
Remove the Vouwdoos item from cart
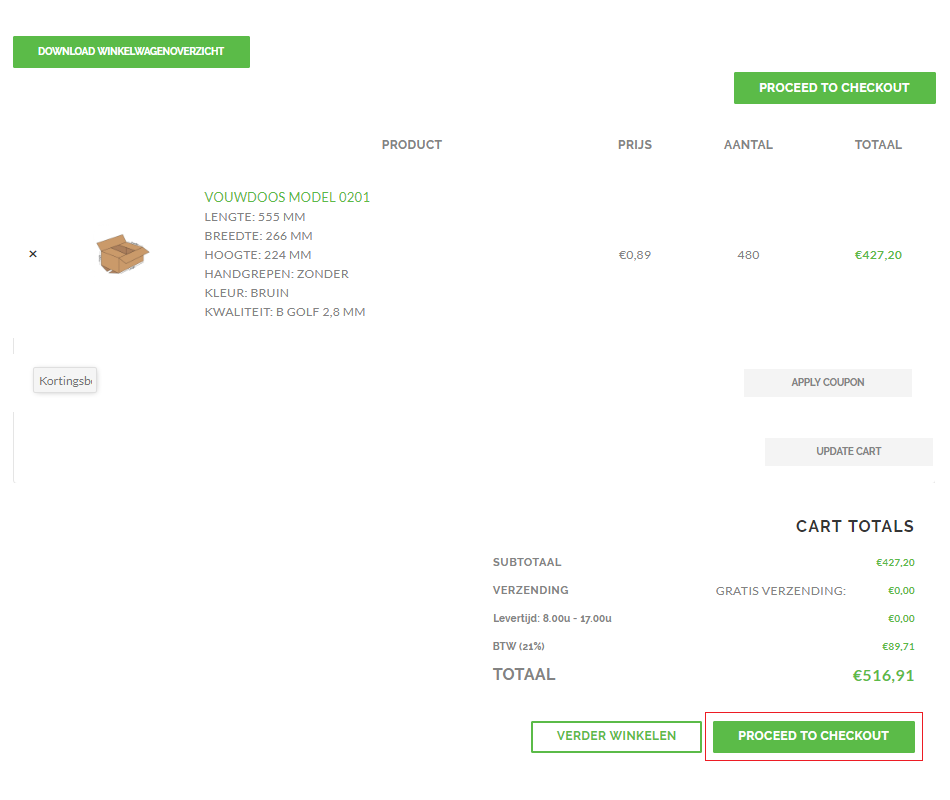(x=33, y=254)
